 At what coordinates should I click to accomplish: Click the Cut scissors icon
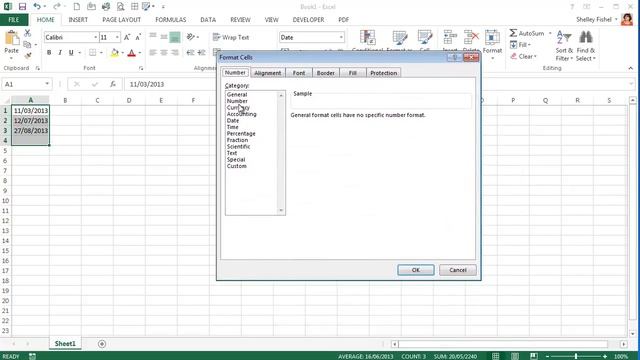(27, 33)
